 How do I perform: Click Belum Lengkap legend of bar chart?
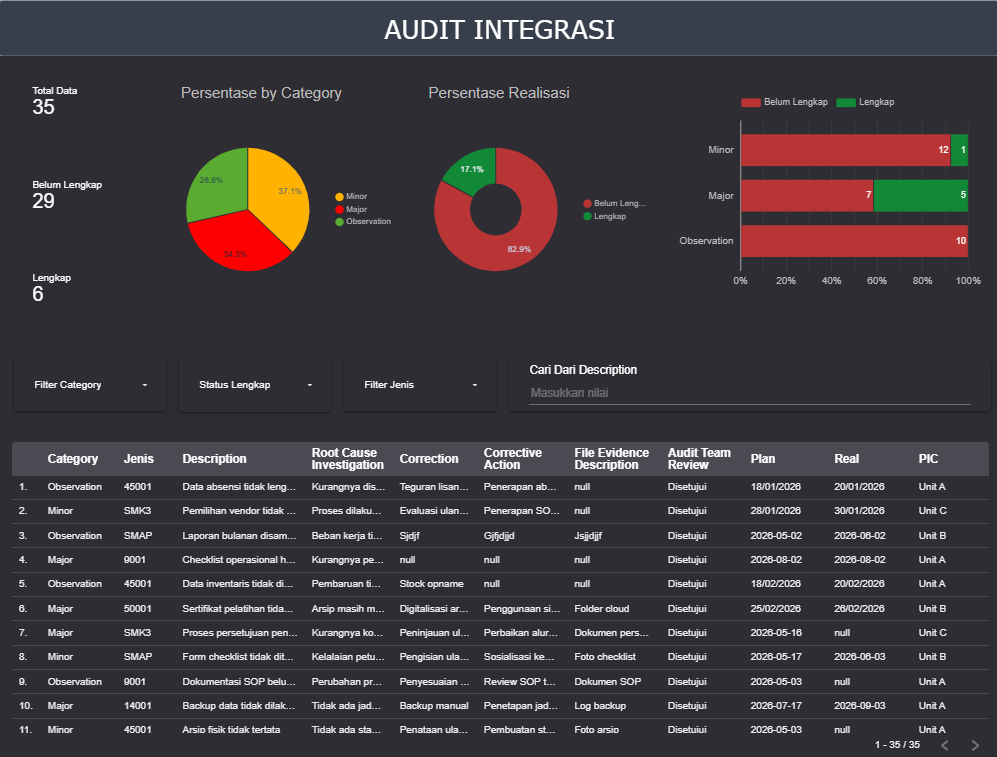coord(785,102)
